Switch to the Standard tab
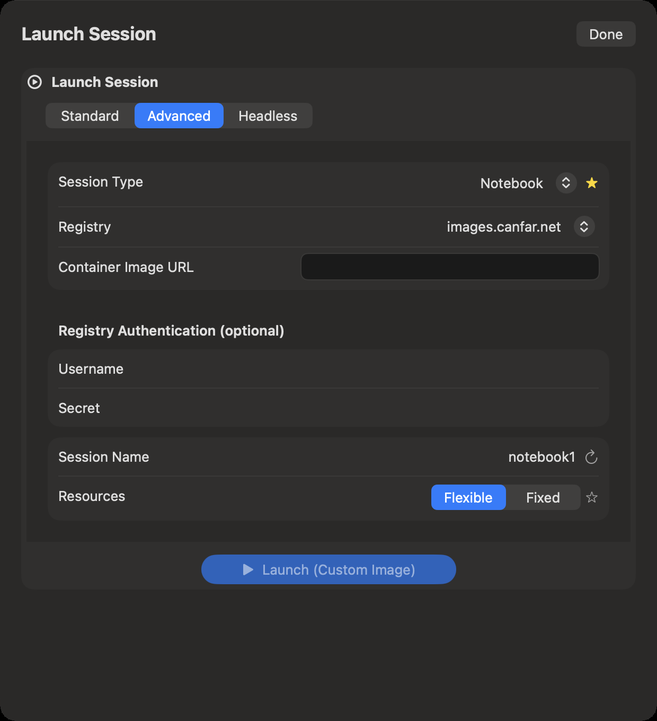 tap(90, 116)
